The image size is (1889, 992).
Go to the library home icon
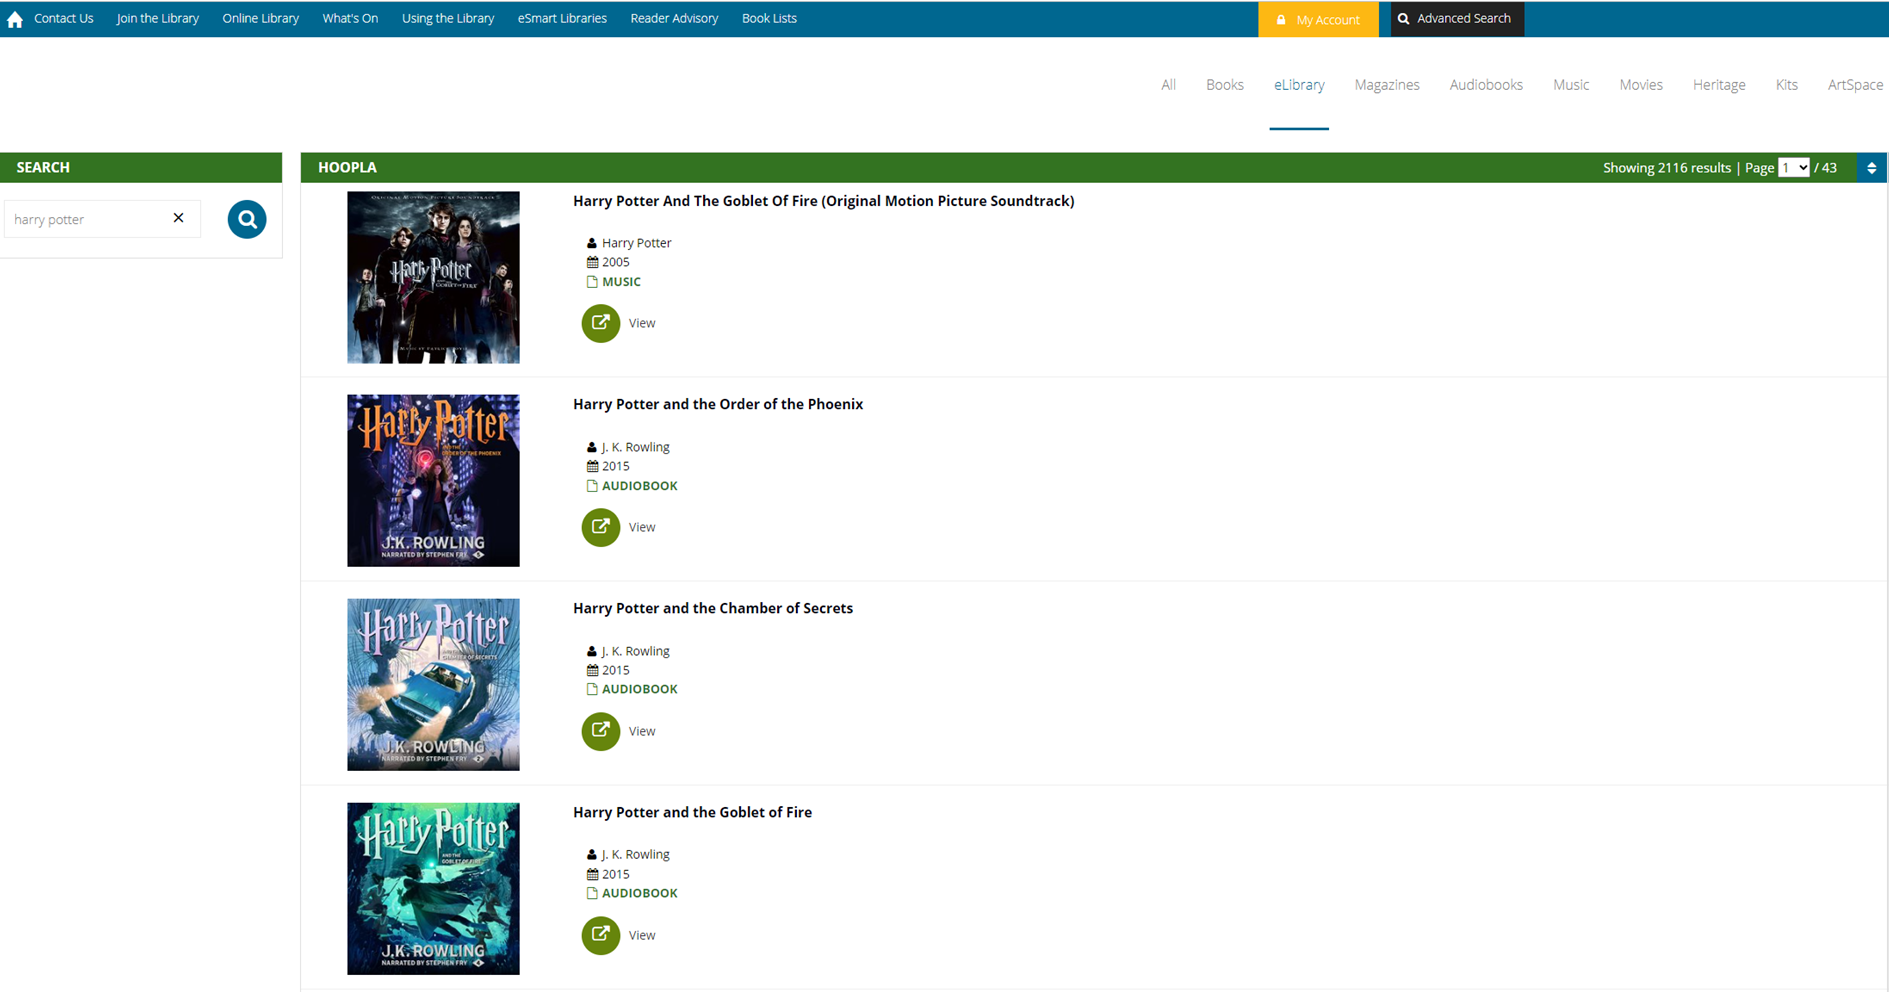[15, 19]
